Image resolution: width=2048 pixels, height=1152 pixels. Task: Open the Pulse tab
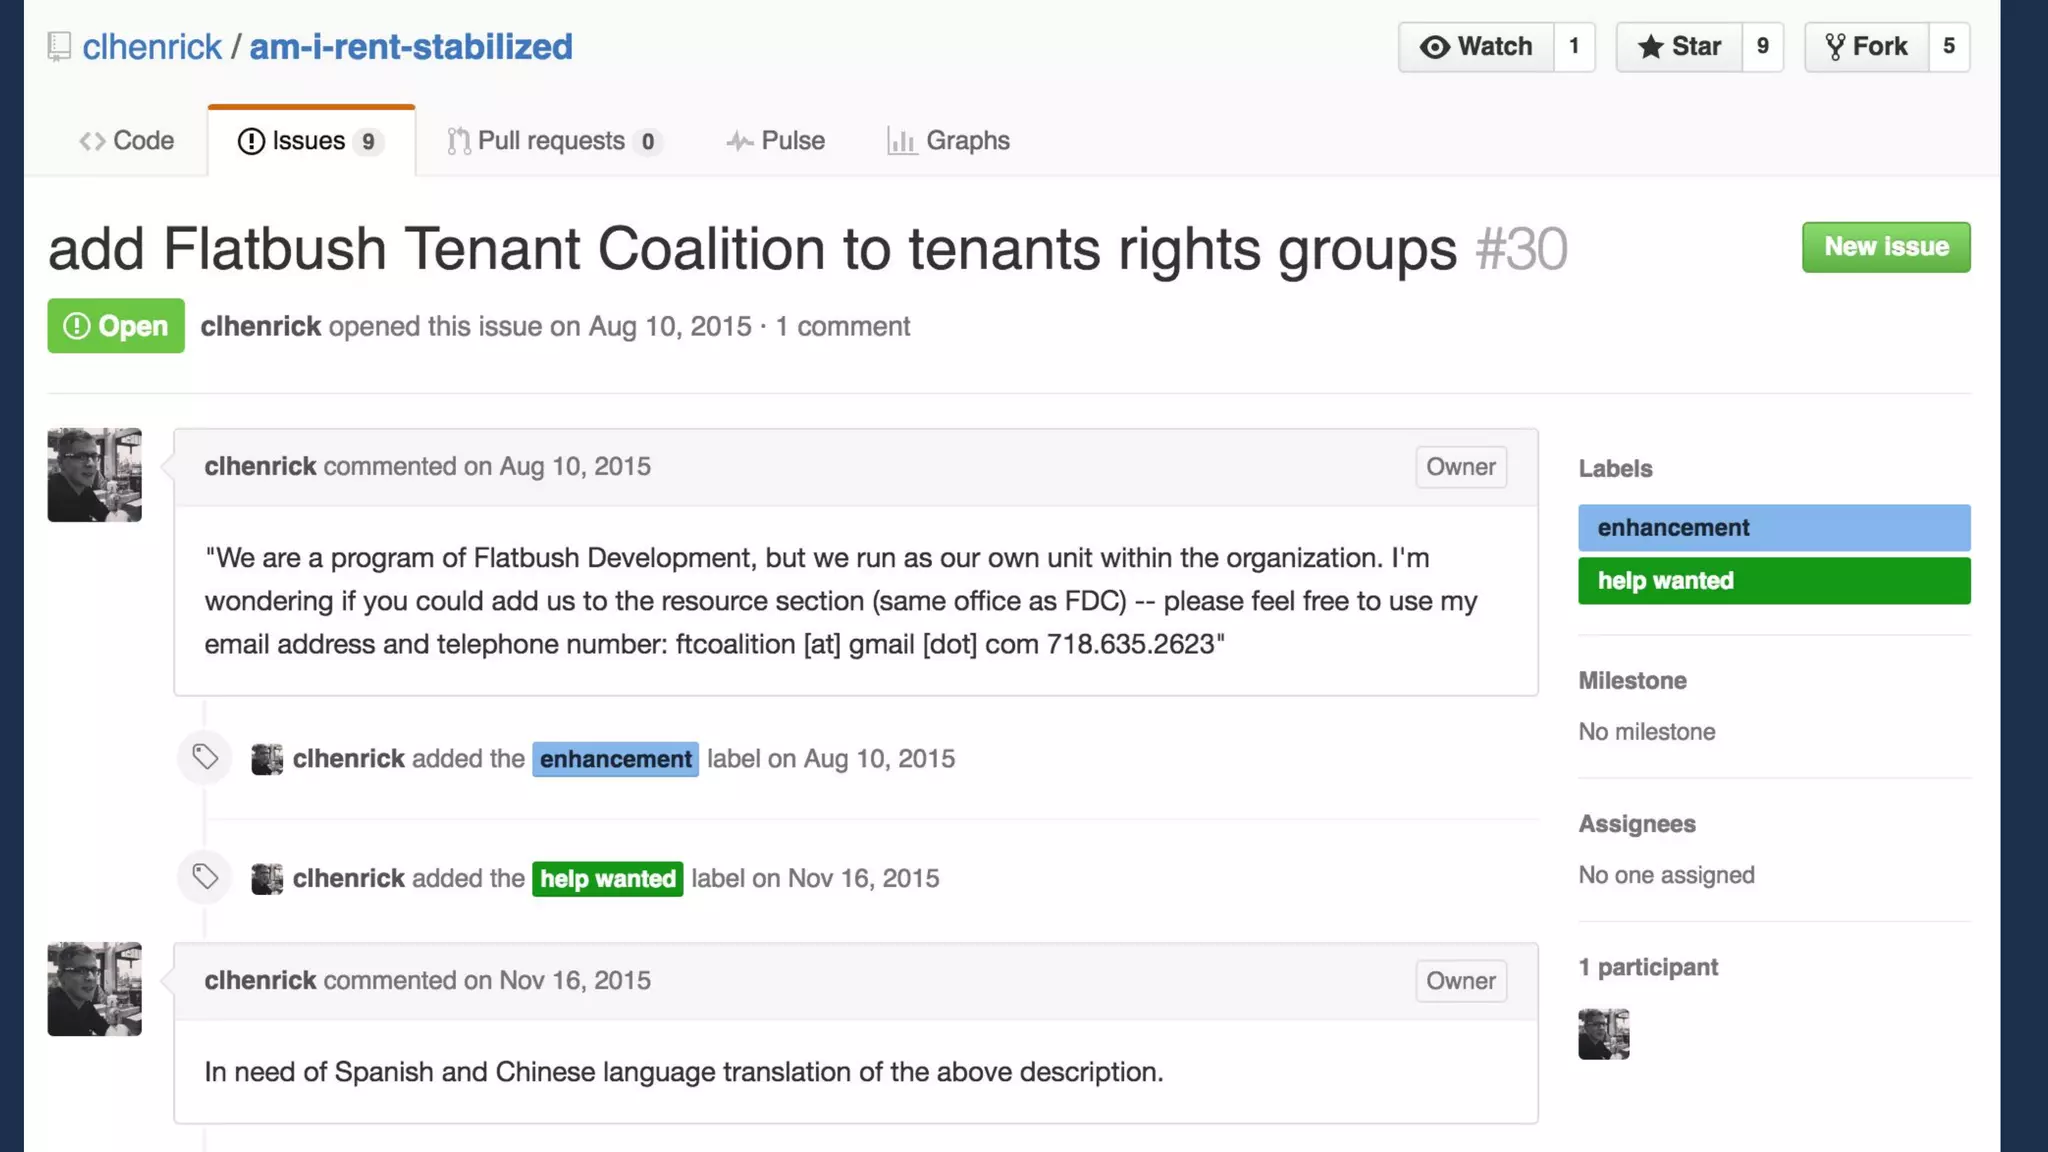click(776, 141)
